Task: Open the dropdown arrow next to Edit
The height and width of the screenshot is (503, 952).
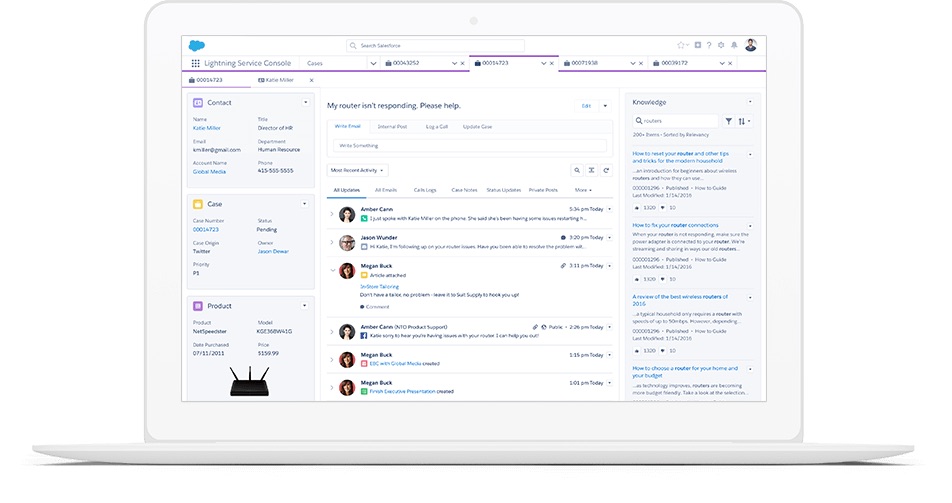Action: click(x=605, y=106)
